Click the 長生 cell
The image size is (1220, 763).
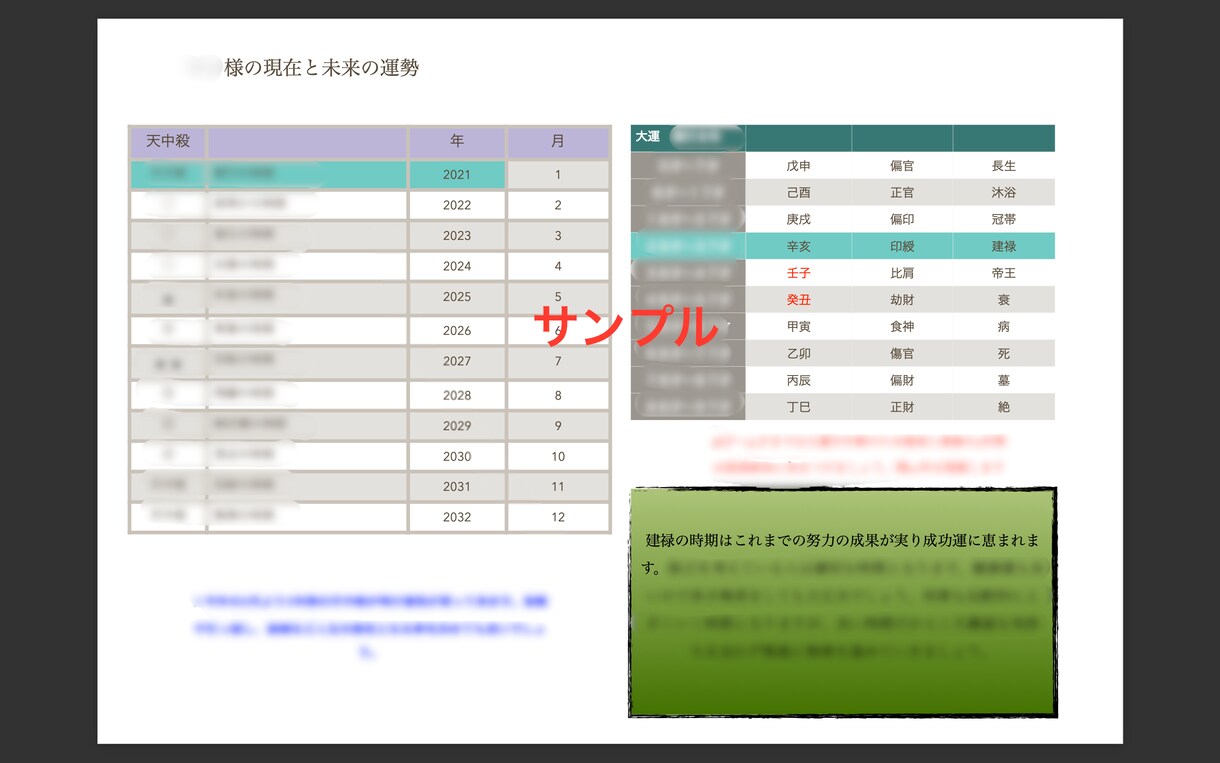(x=1004, y=166)
